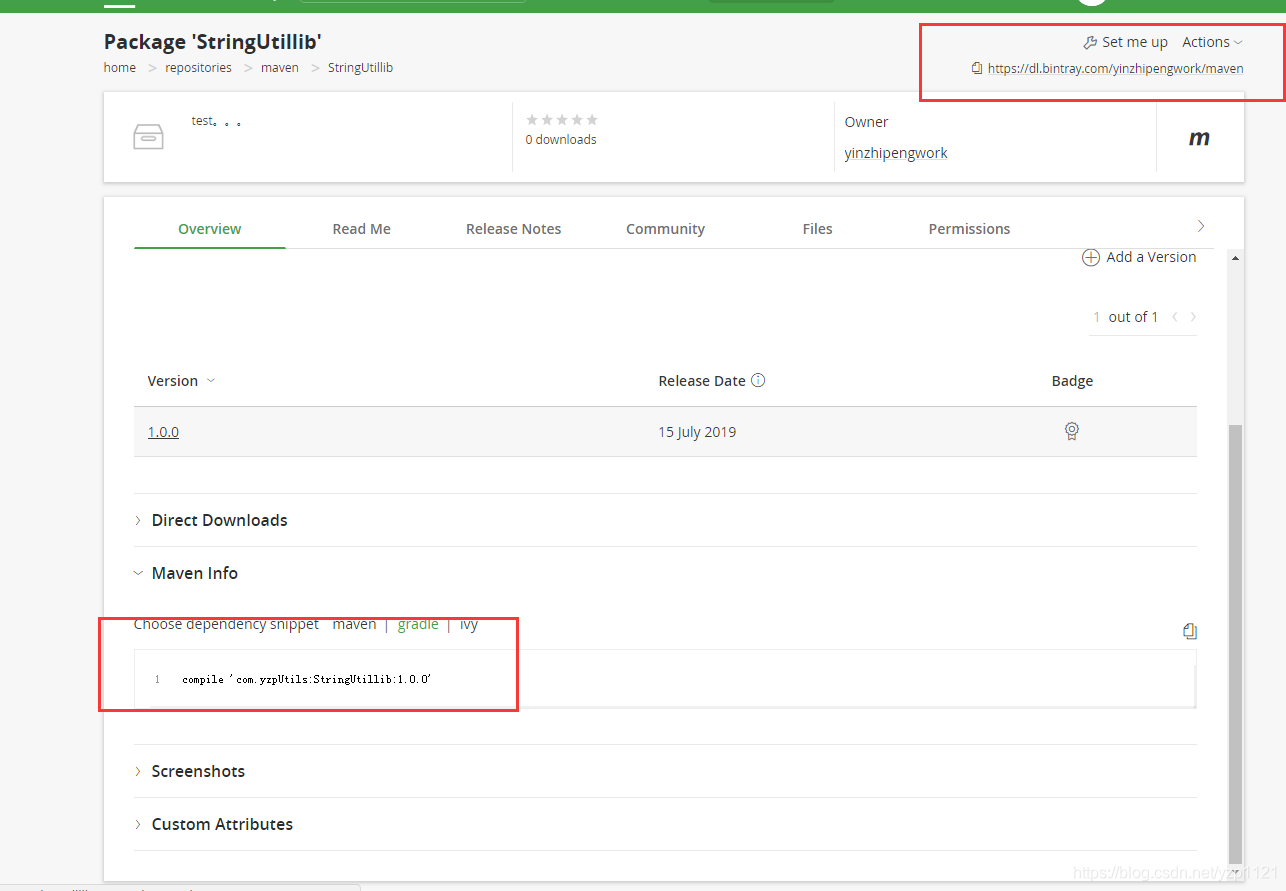
Task: Click the scrollbar up arrow
Action: (x=1235, y=258)
